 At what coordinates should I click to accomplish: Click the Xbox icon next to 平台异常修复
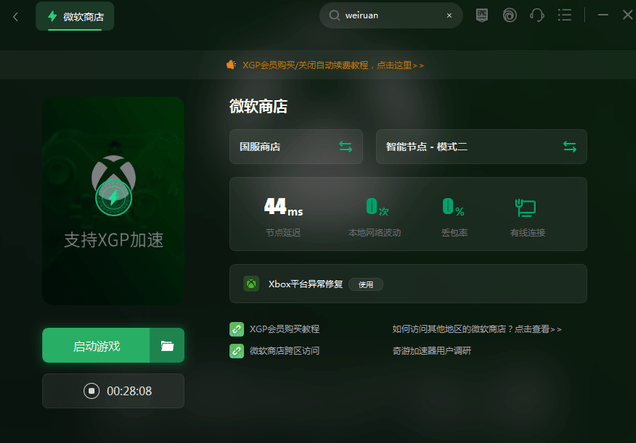[251, 284]
